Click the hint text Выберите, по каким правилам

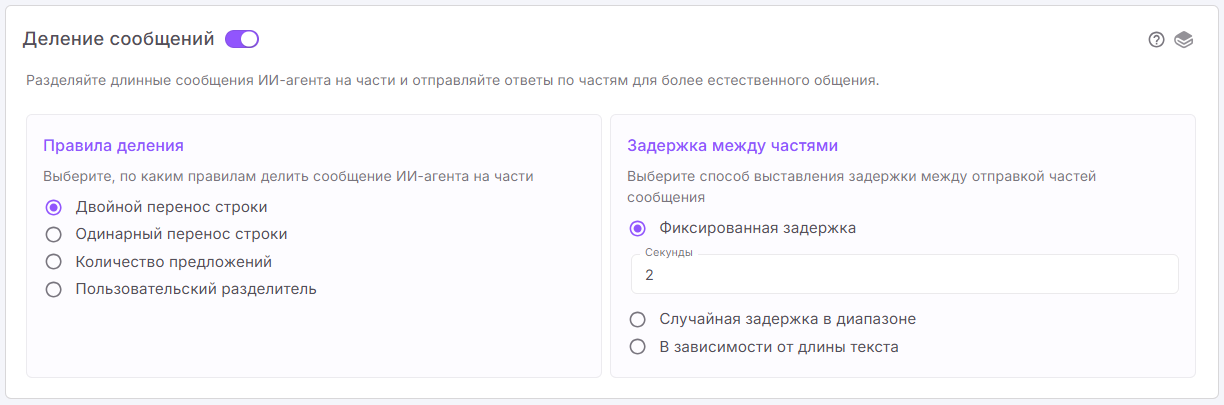(288, 177)
